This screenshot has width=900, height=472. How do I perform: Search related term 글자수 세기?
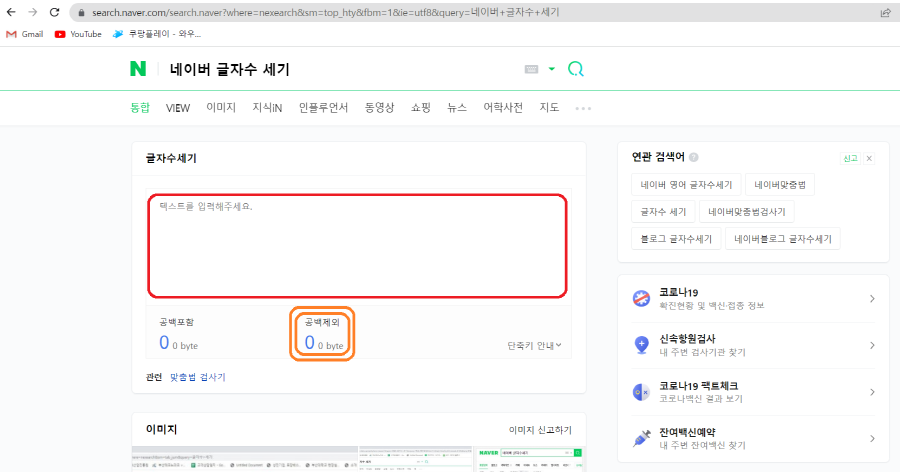[x=664, y=212]
